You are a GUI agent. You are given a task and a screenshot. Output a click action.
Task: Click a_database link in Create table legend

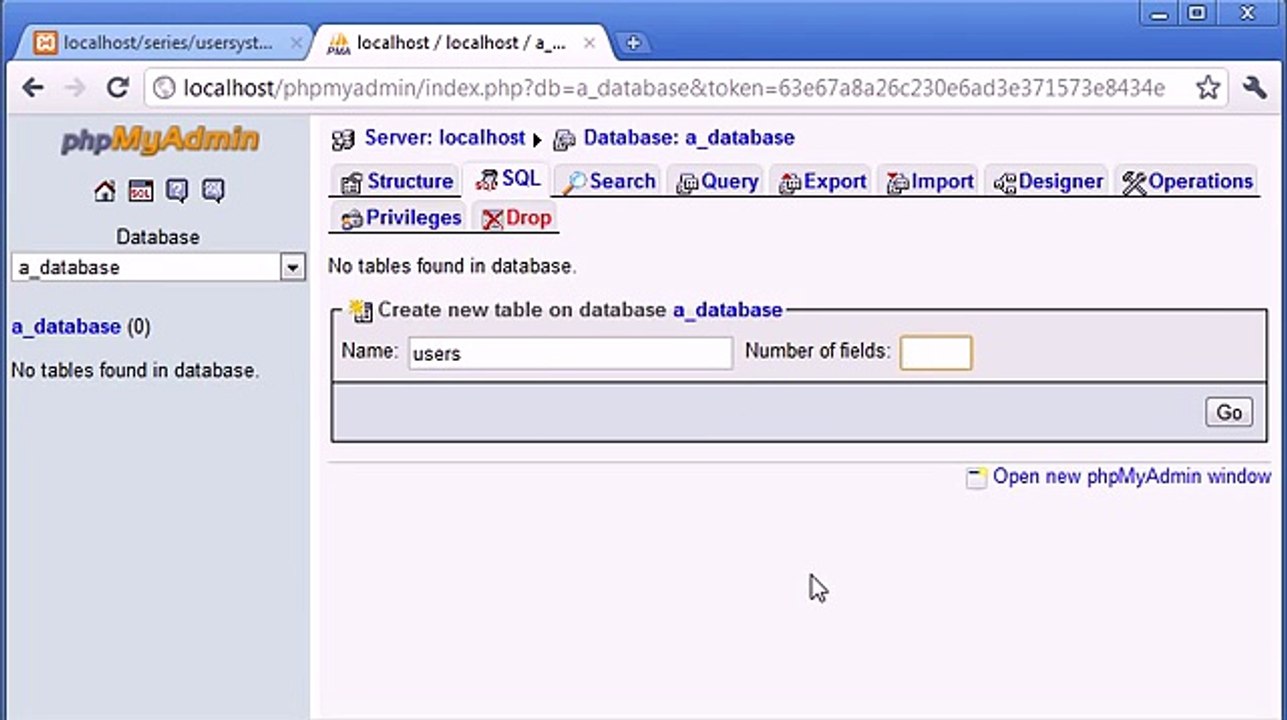(x=727, y=310)
